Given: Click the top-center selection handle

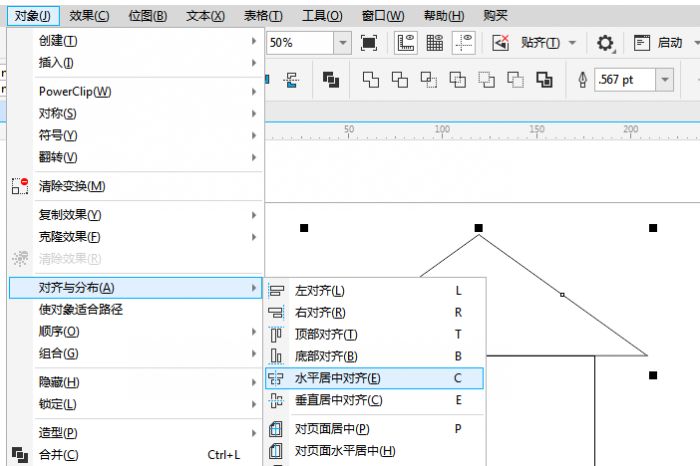Looking at the screenshot, I should (x=479, y=228).
